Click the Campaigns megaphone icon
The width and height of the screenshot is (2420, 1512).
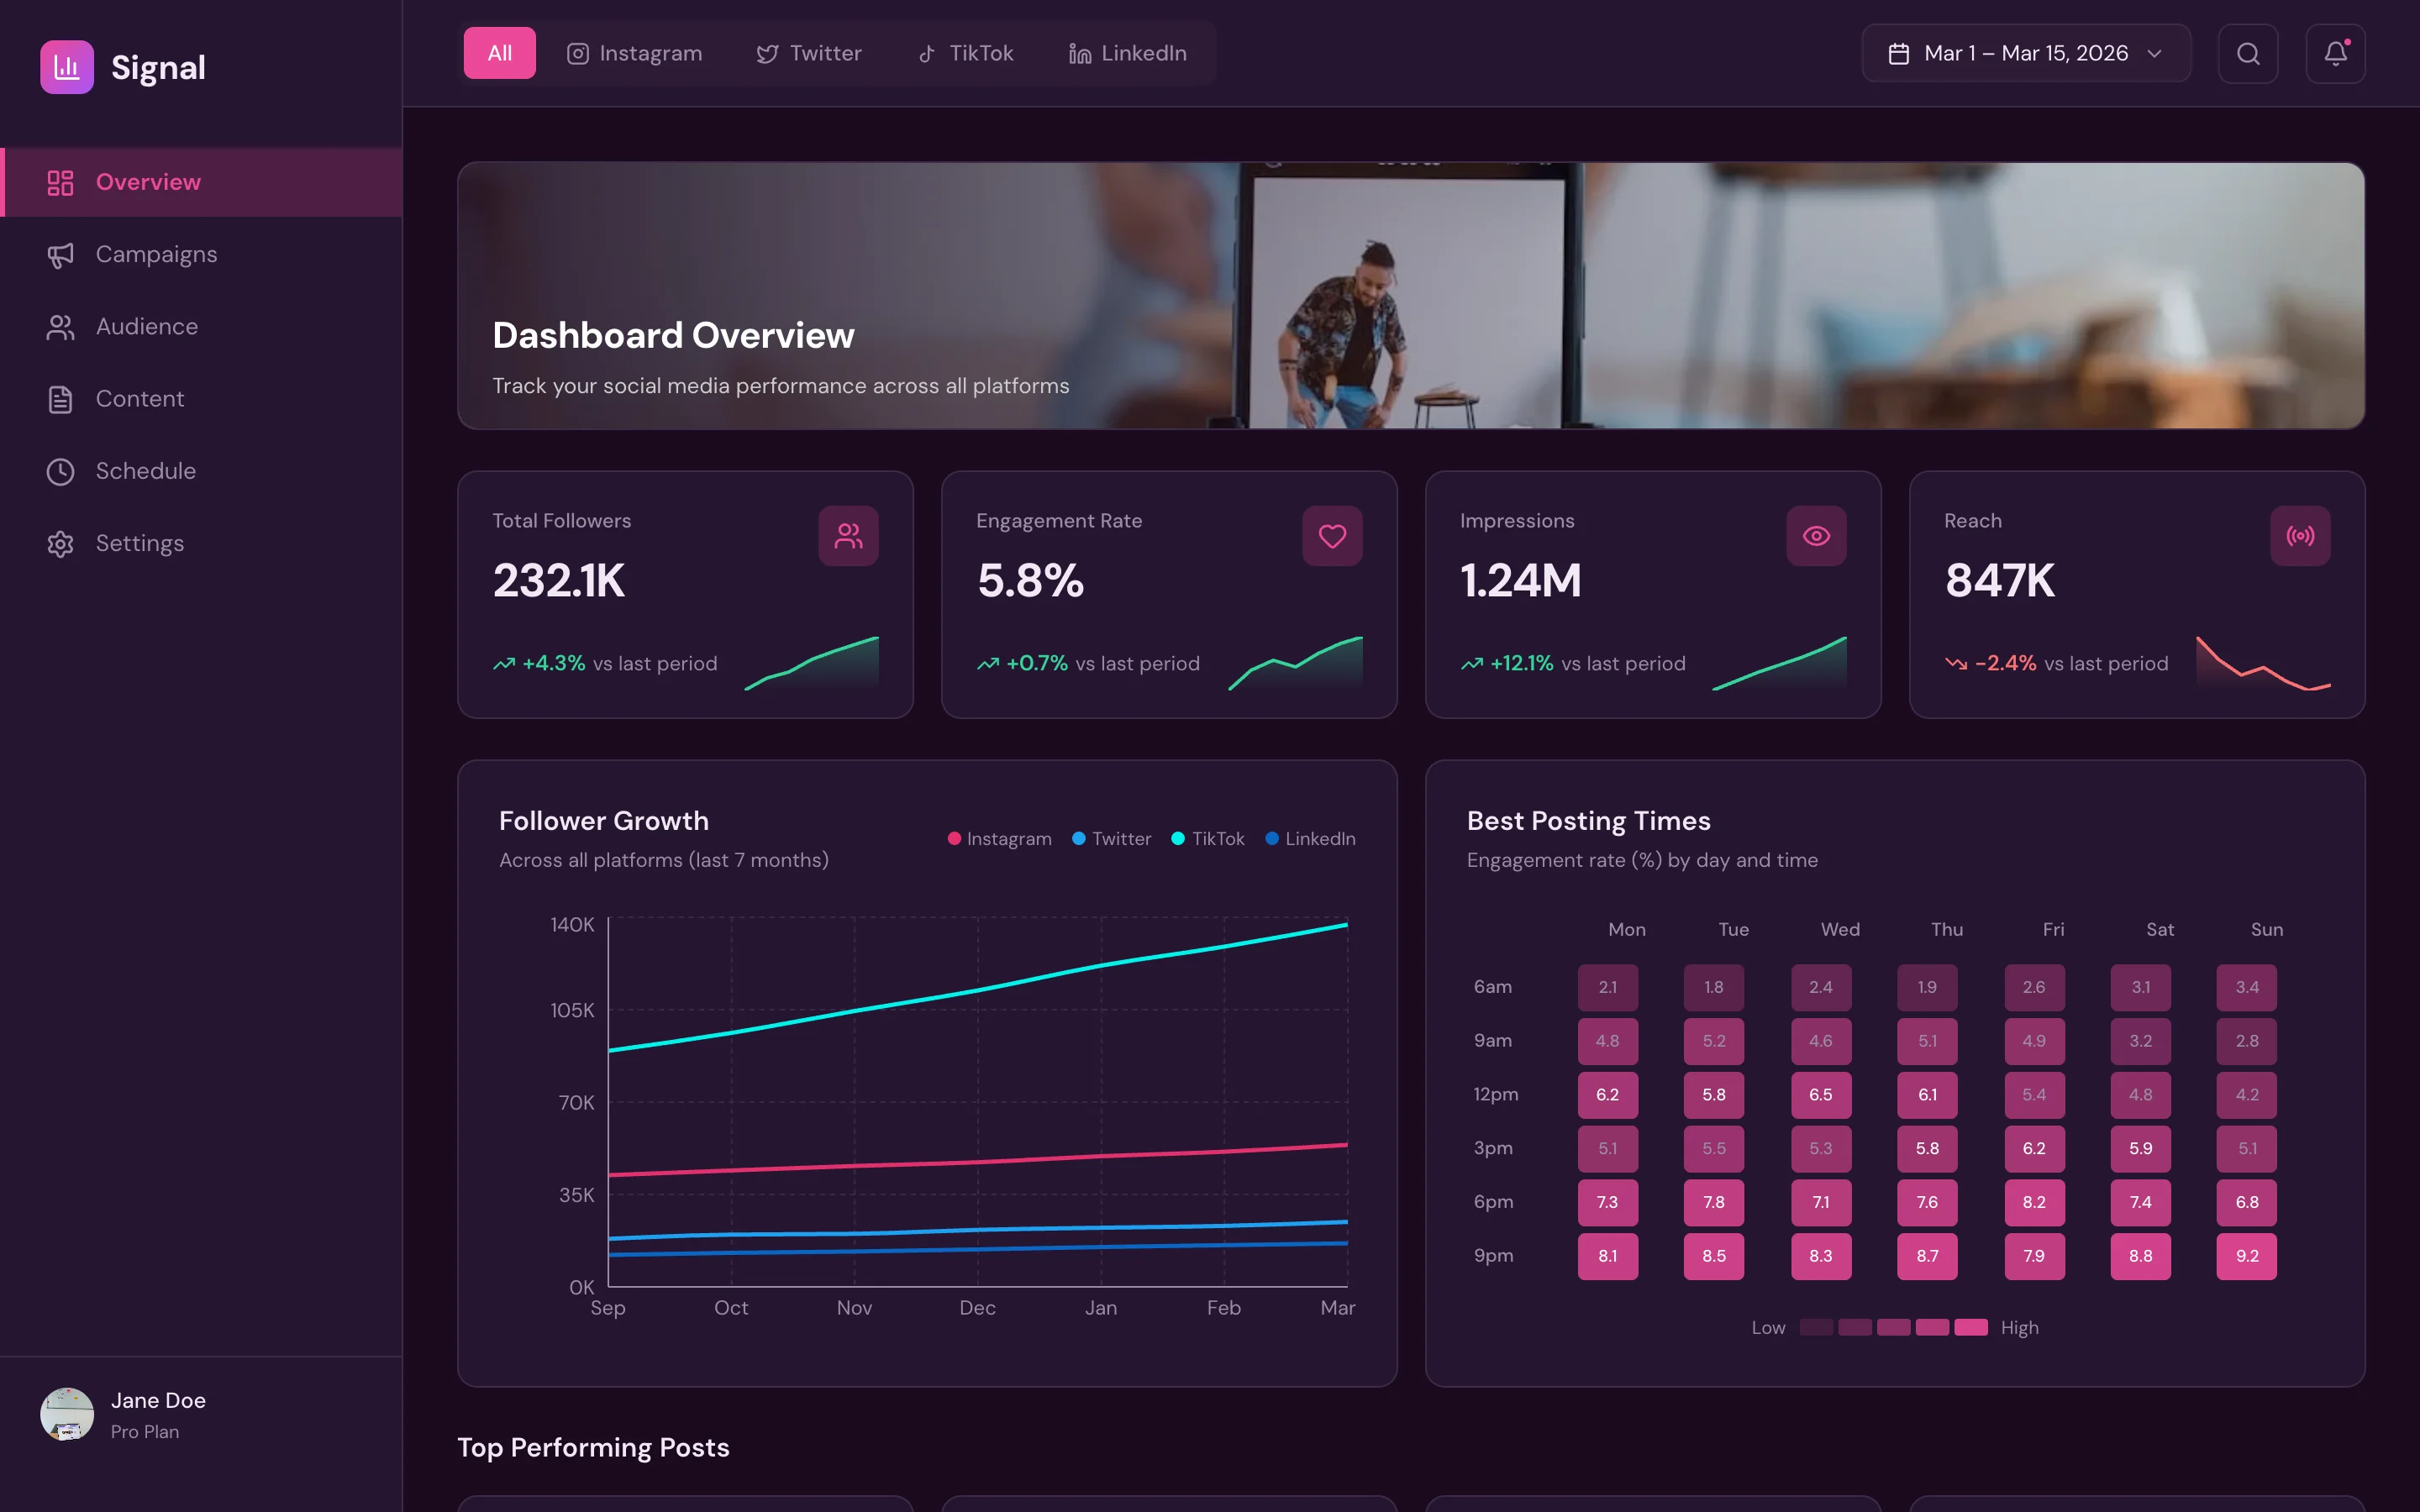click(x=60, y=255)
